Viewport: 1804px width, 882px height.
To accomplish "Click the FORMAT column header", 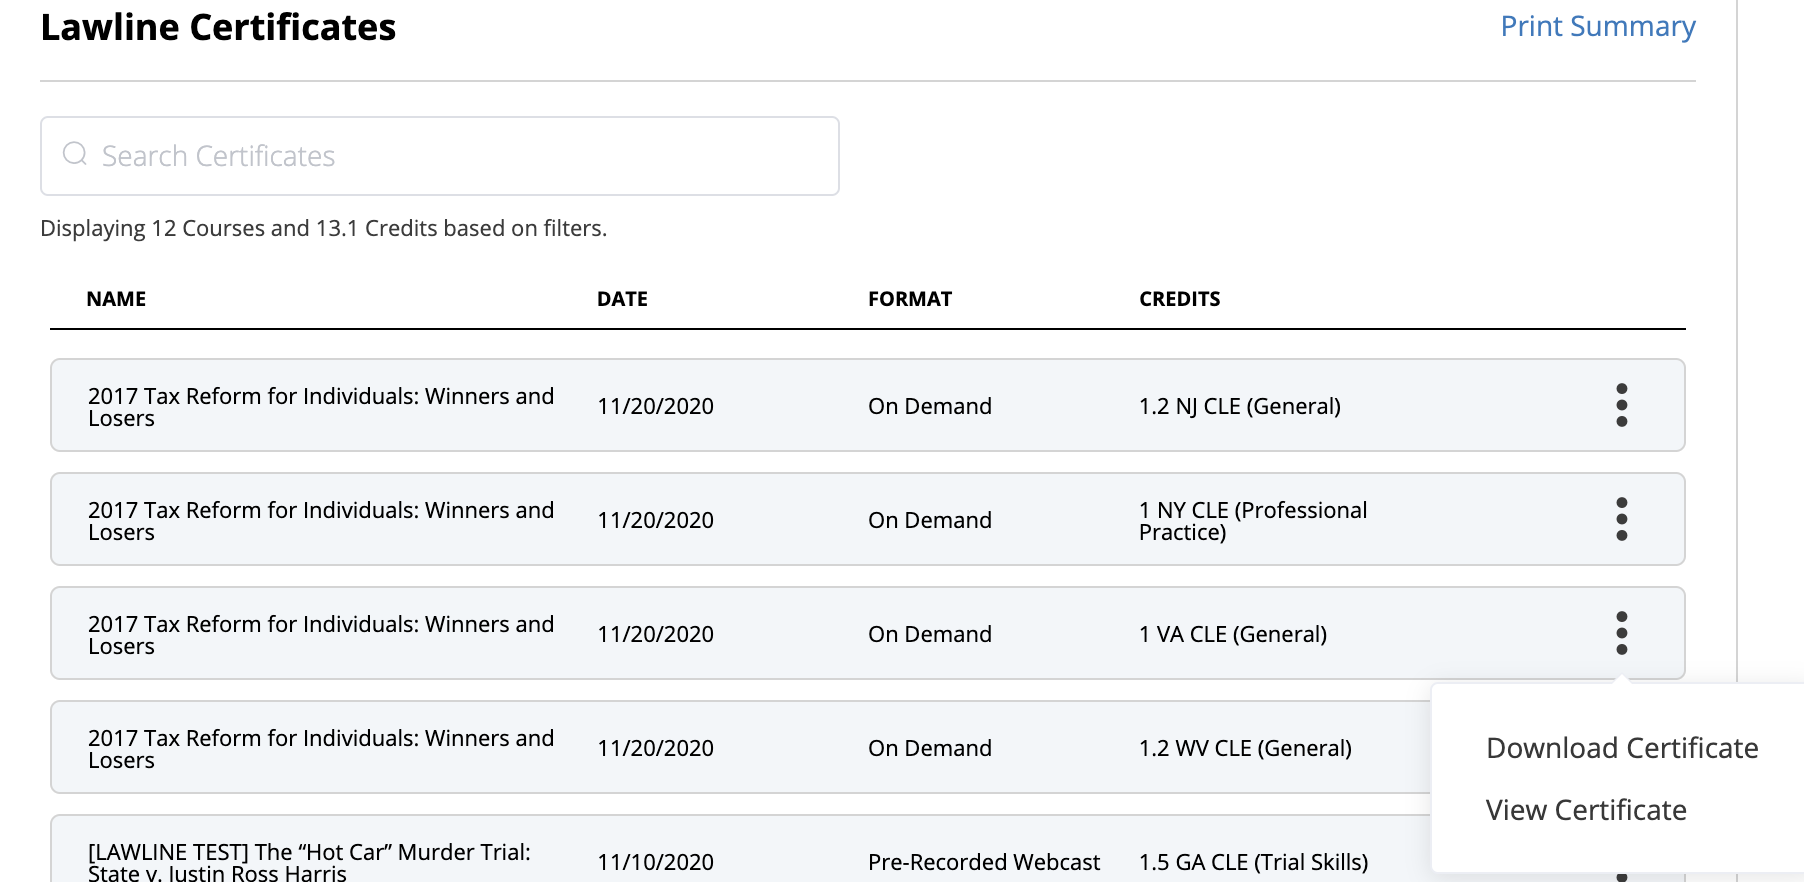I will click(x=909, y=299).
